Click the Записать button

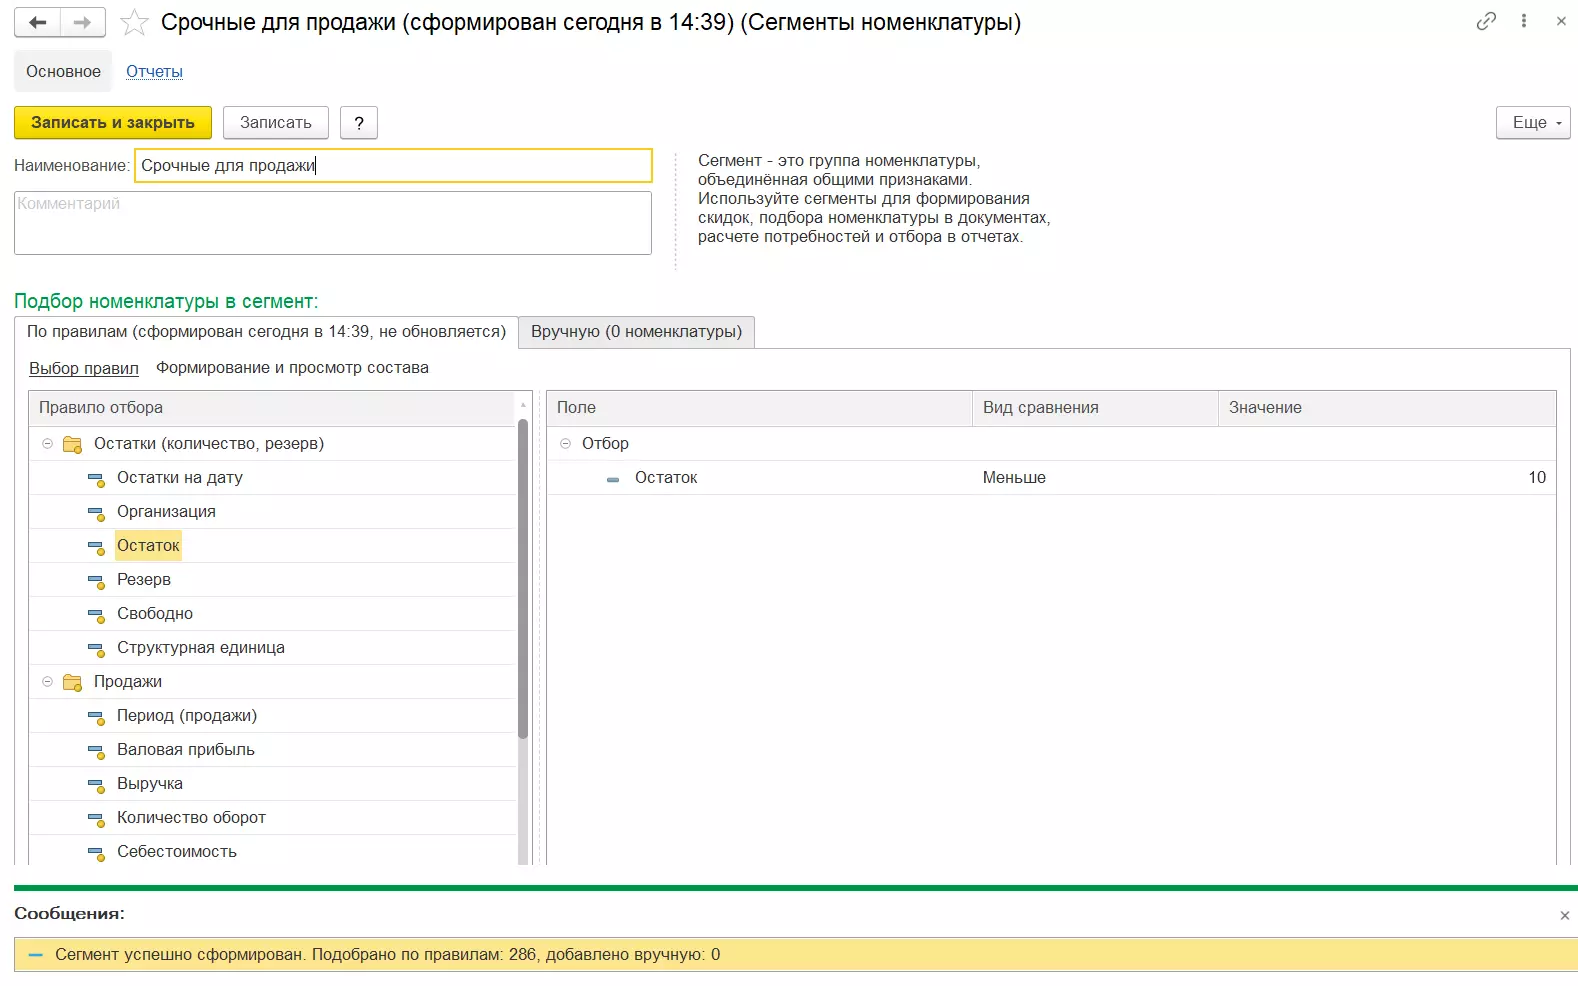click(276, 122)
